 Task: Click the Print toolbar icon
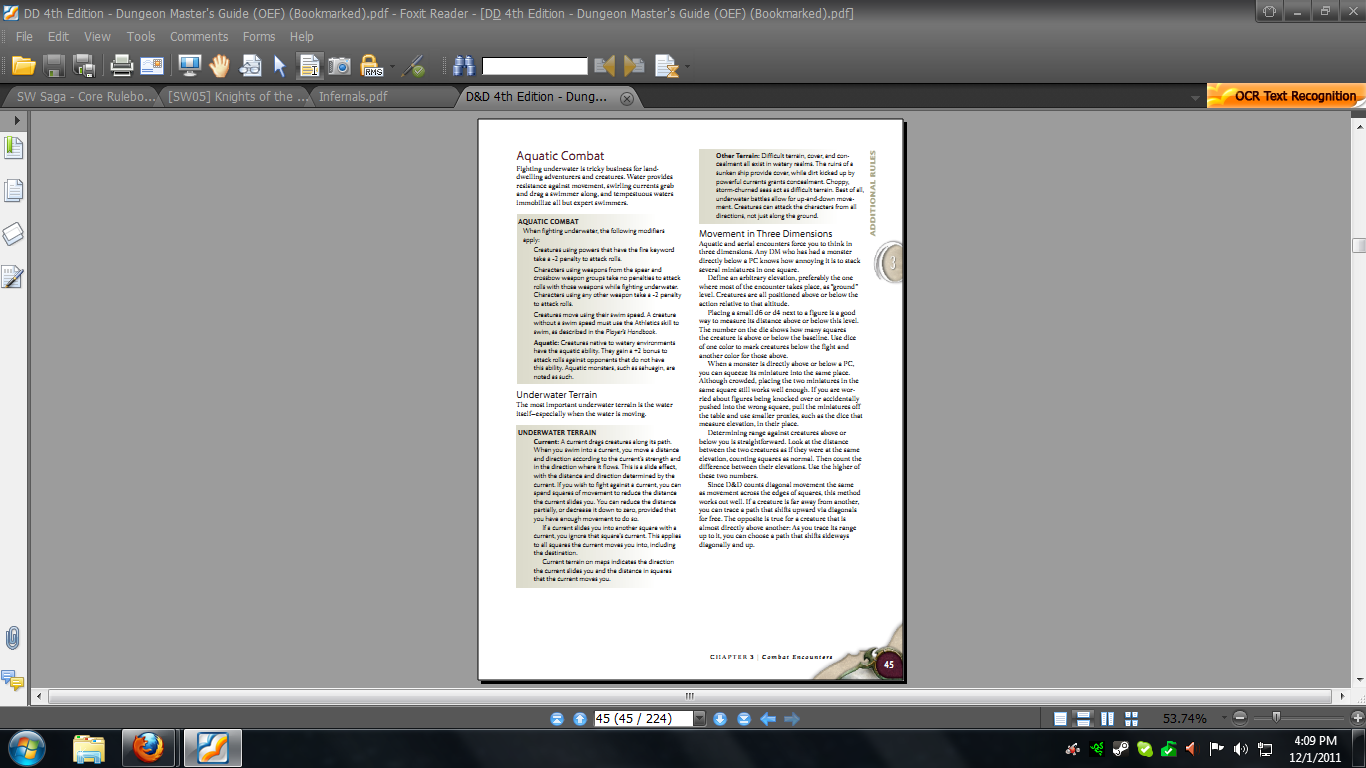(122, 66)
